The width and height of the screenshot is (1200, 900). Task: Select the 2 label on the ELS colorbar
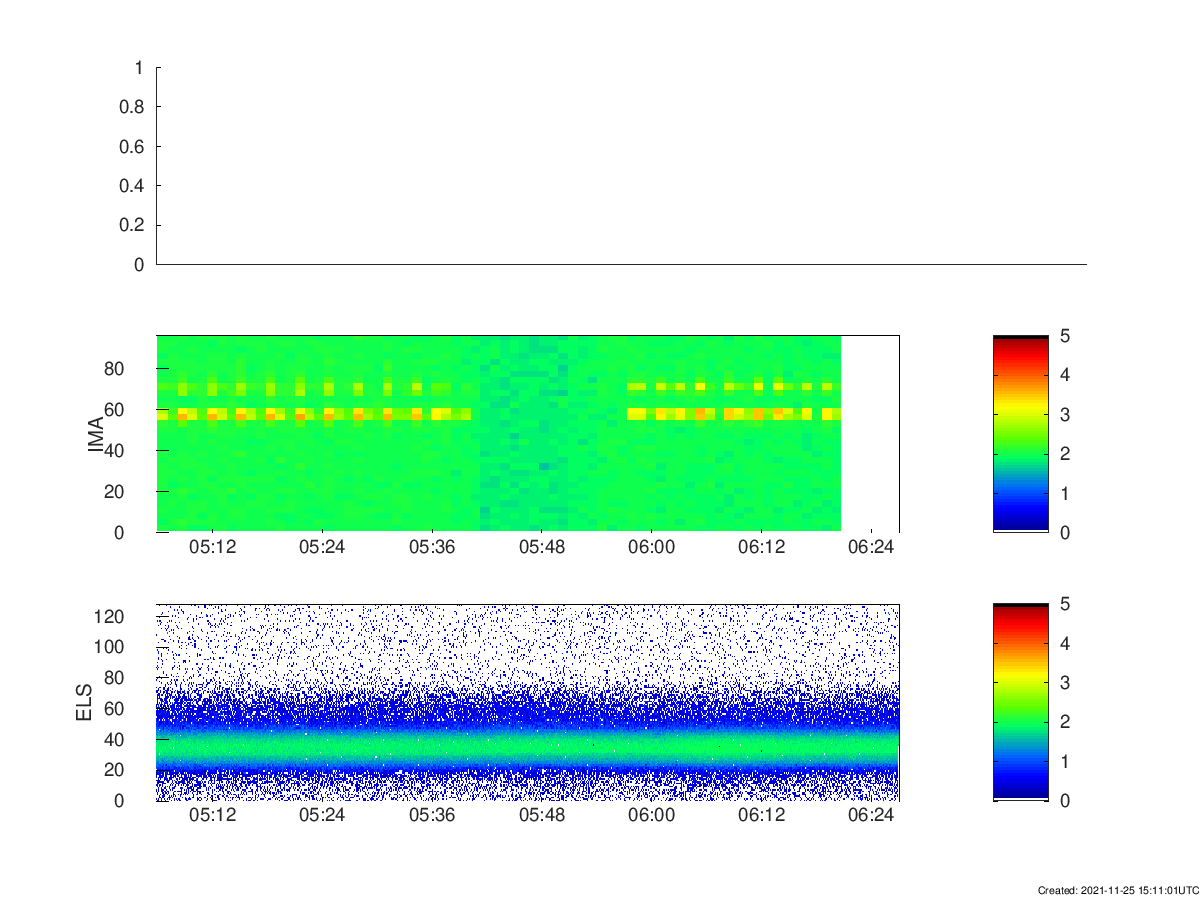(1065, 722)
